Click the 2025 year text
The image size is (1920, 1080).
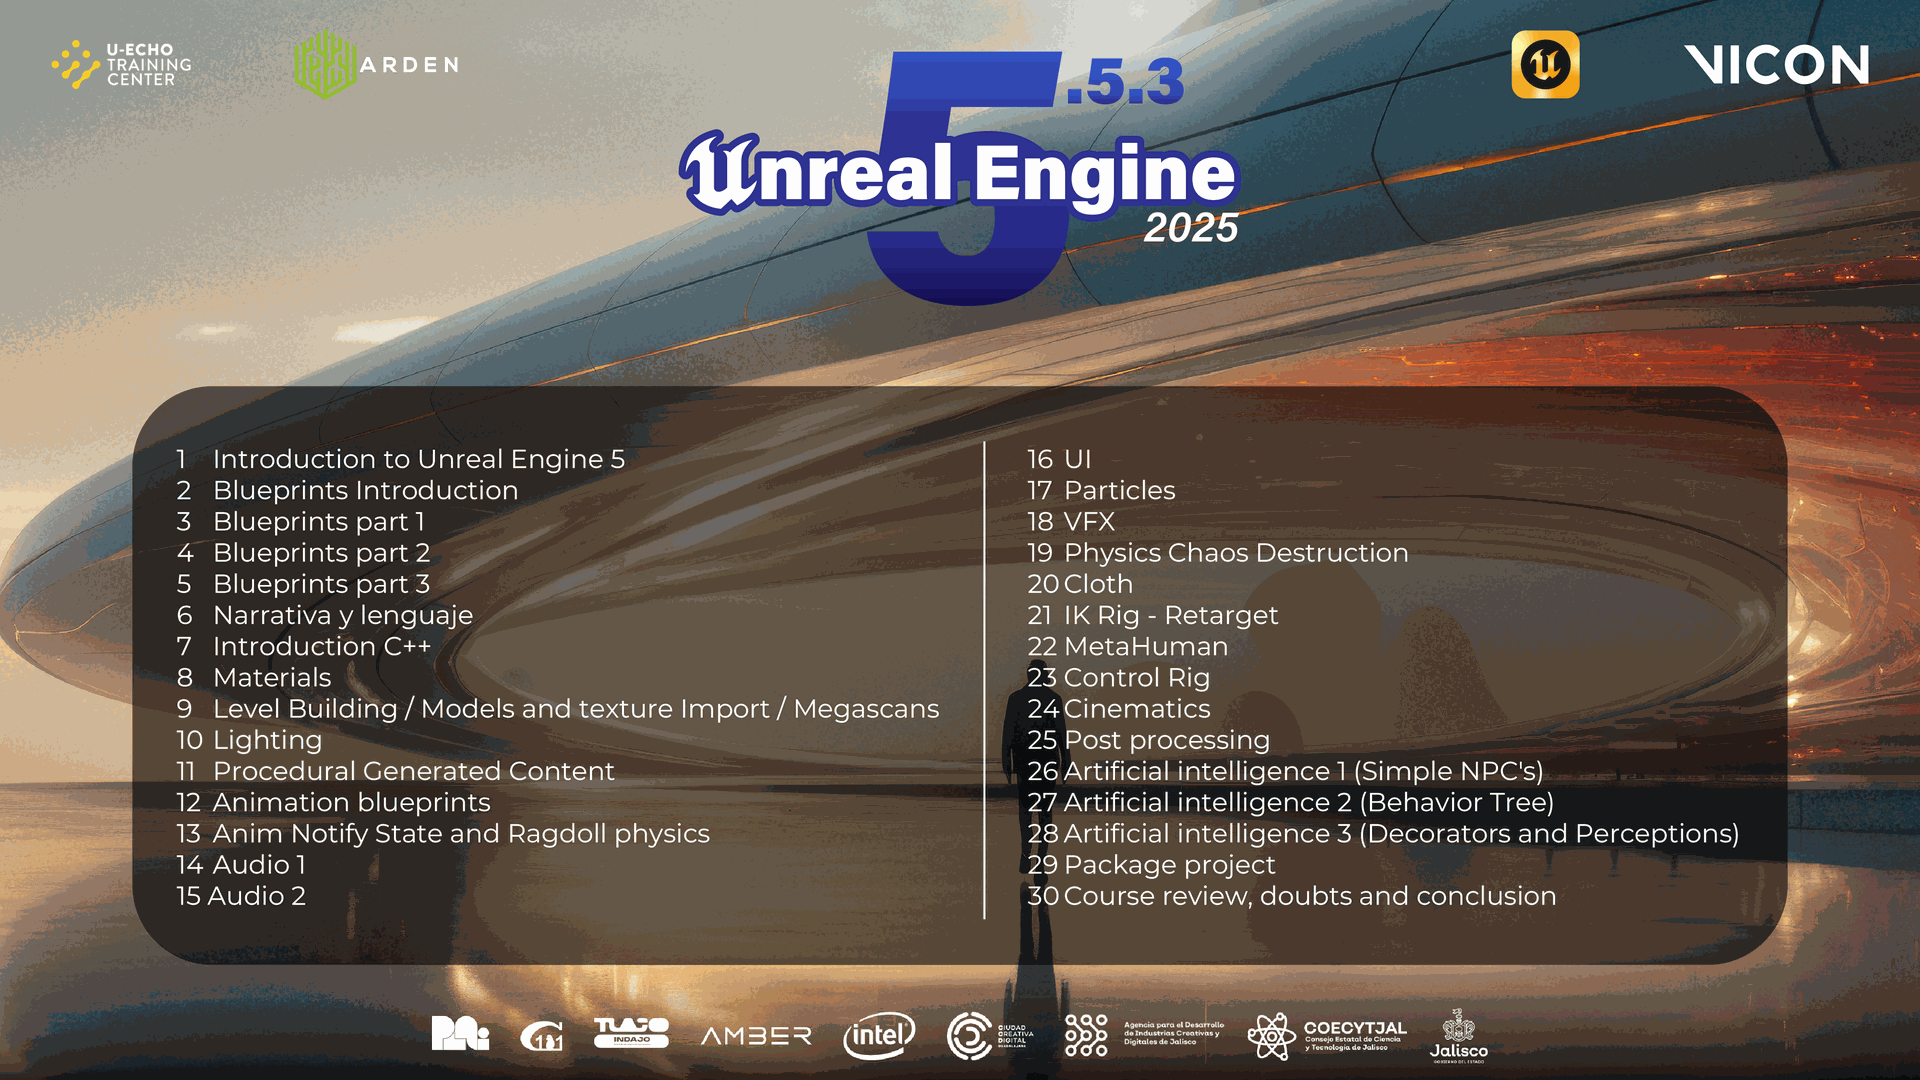1191,228
